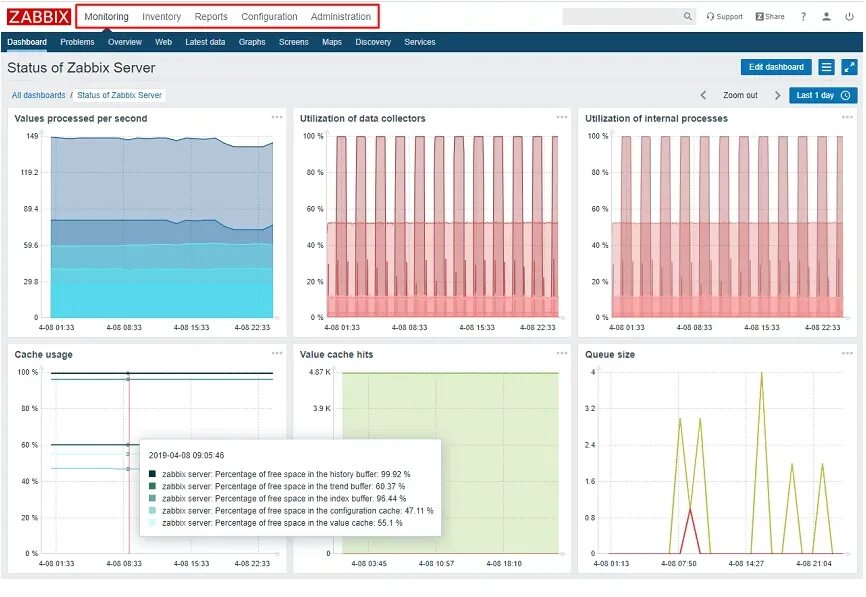
Task: Click the red spike in Queue size graph
Action: pos(690,511)
